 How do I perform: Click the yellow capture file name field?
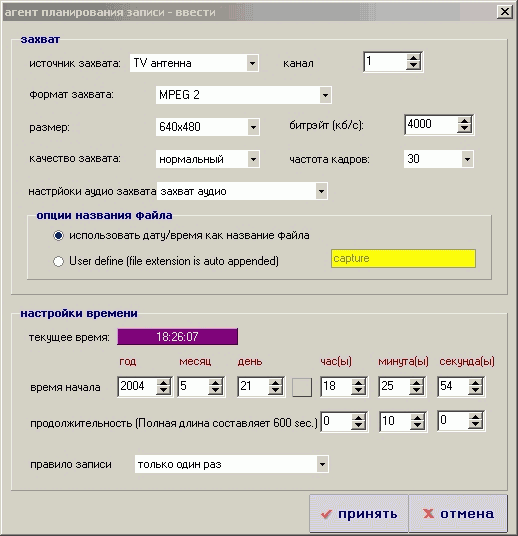[403, 258]
